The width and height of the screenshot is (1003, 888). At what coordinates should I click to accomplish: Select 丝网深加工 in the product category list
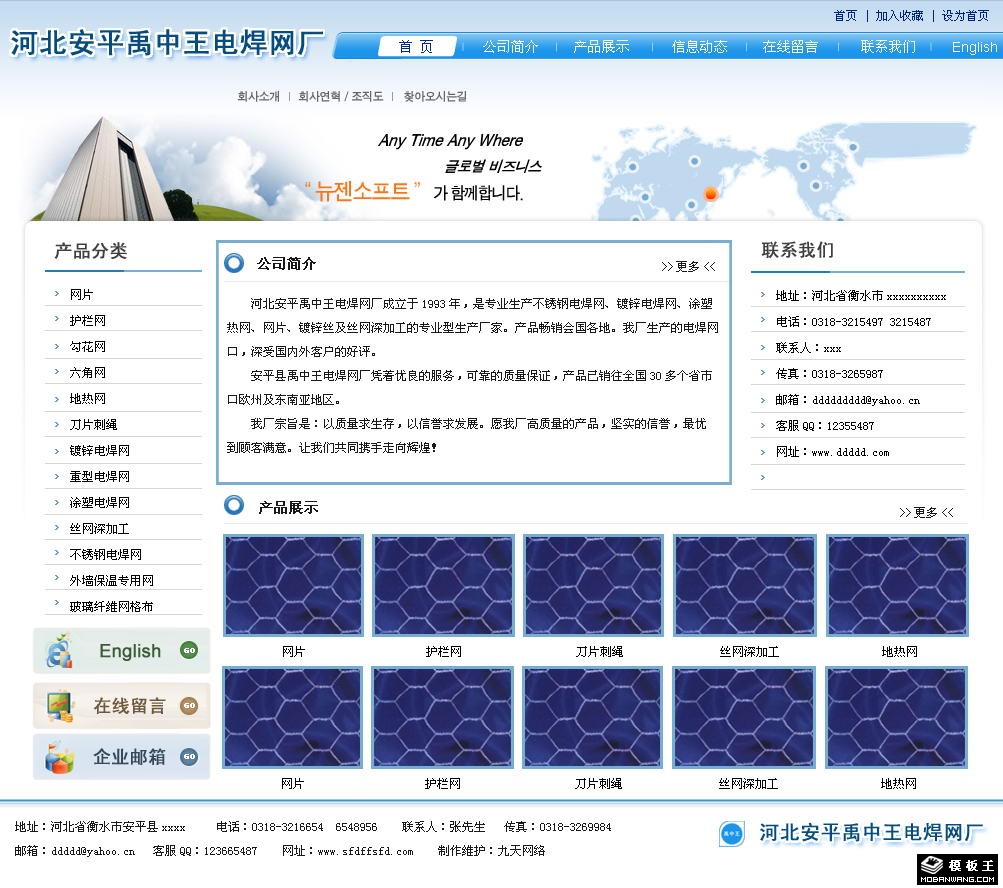pyautogui.click(x=100, y=528)
